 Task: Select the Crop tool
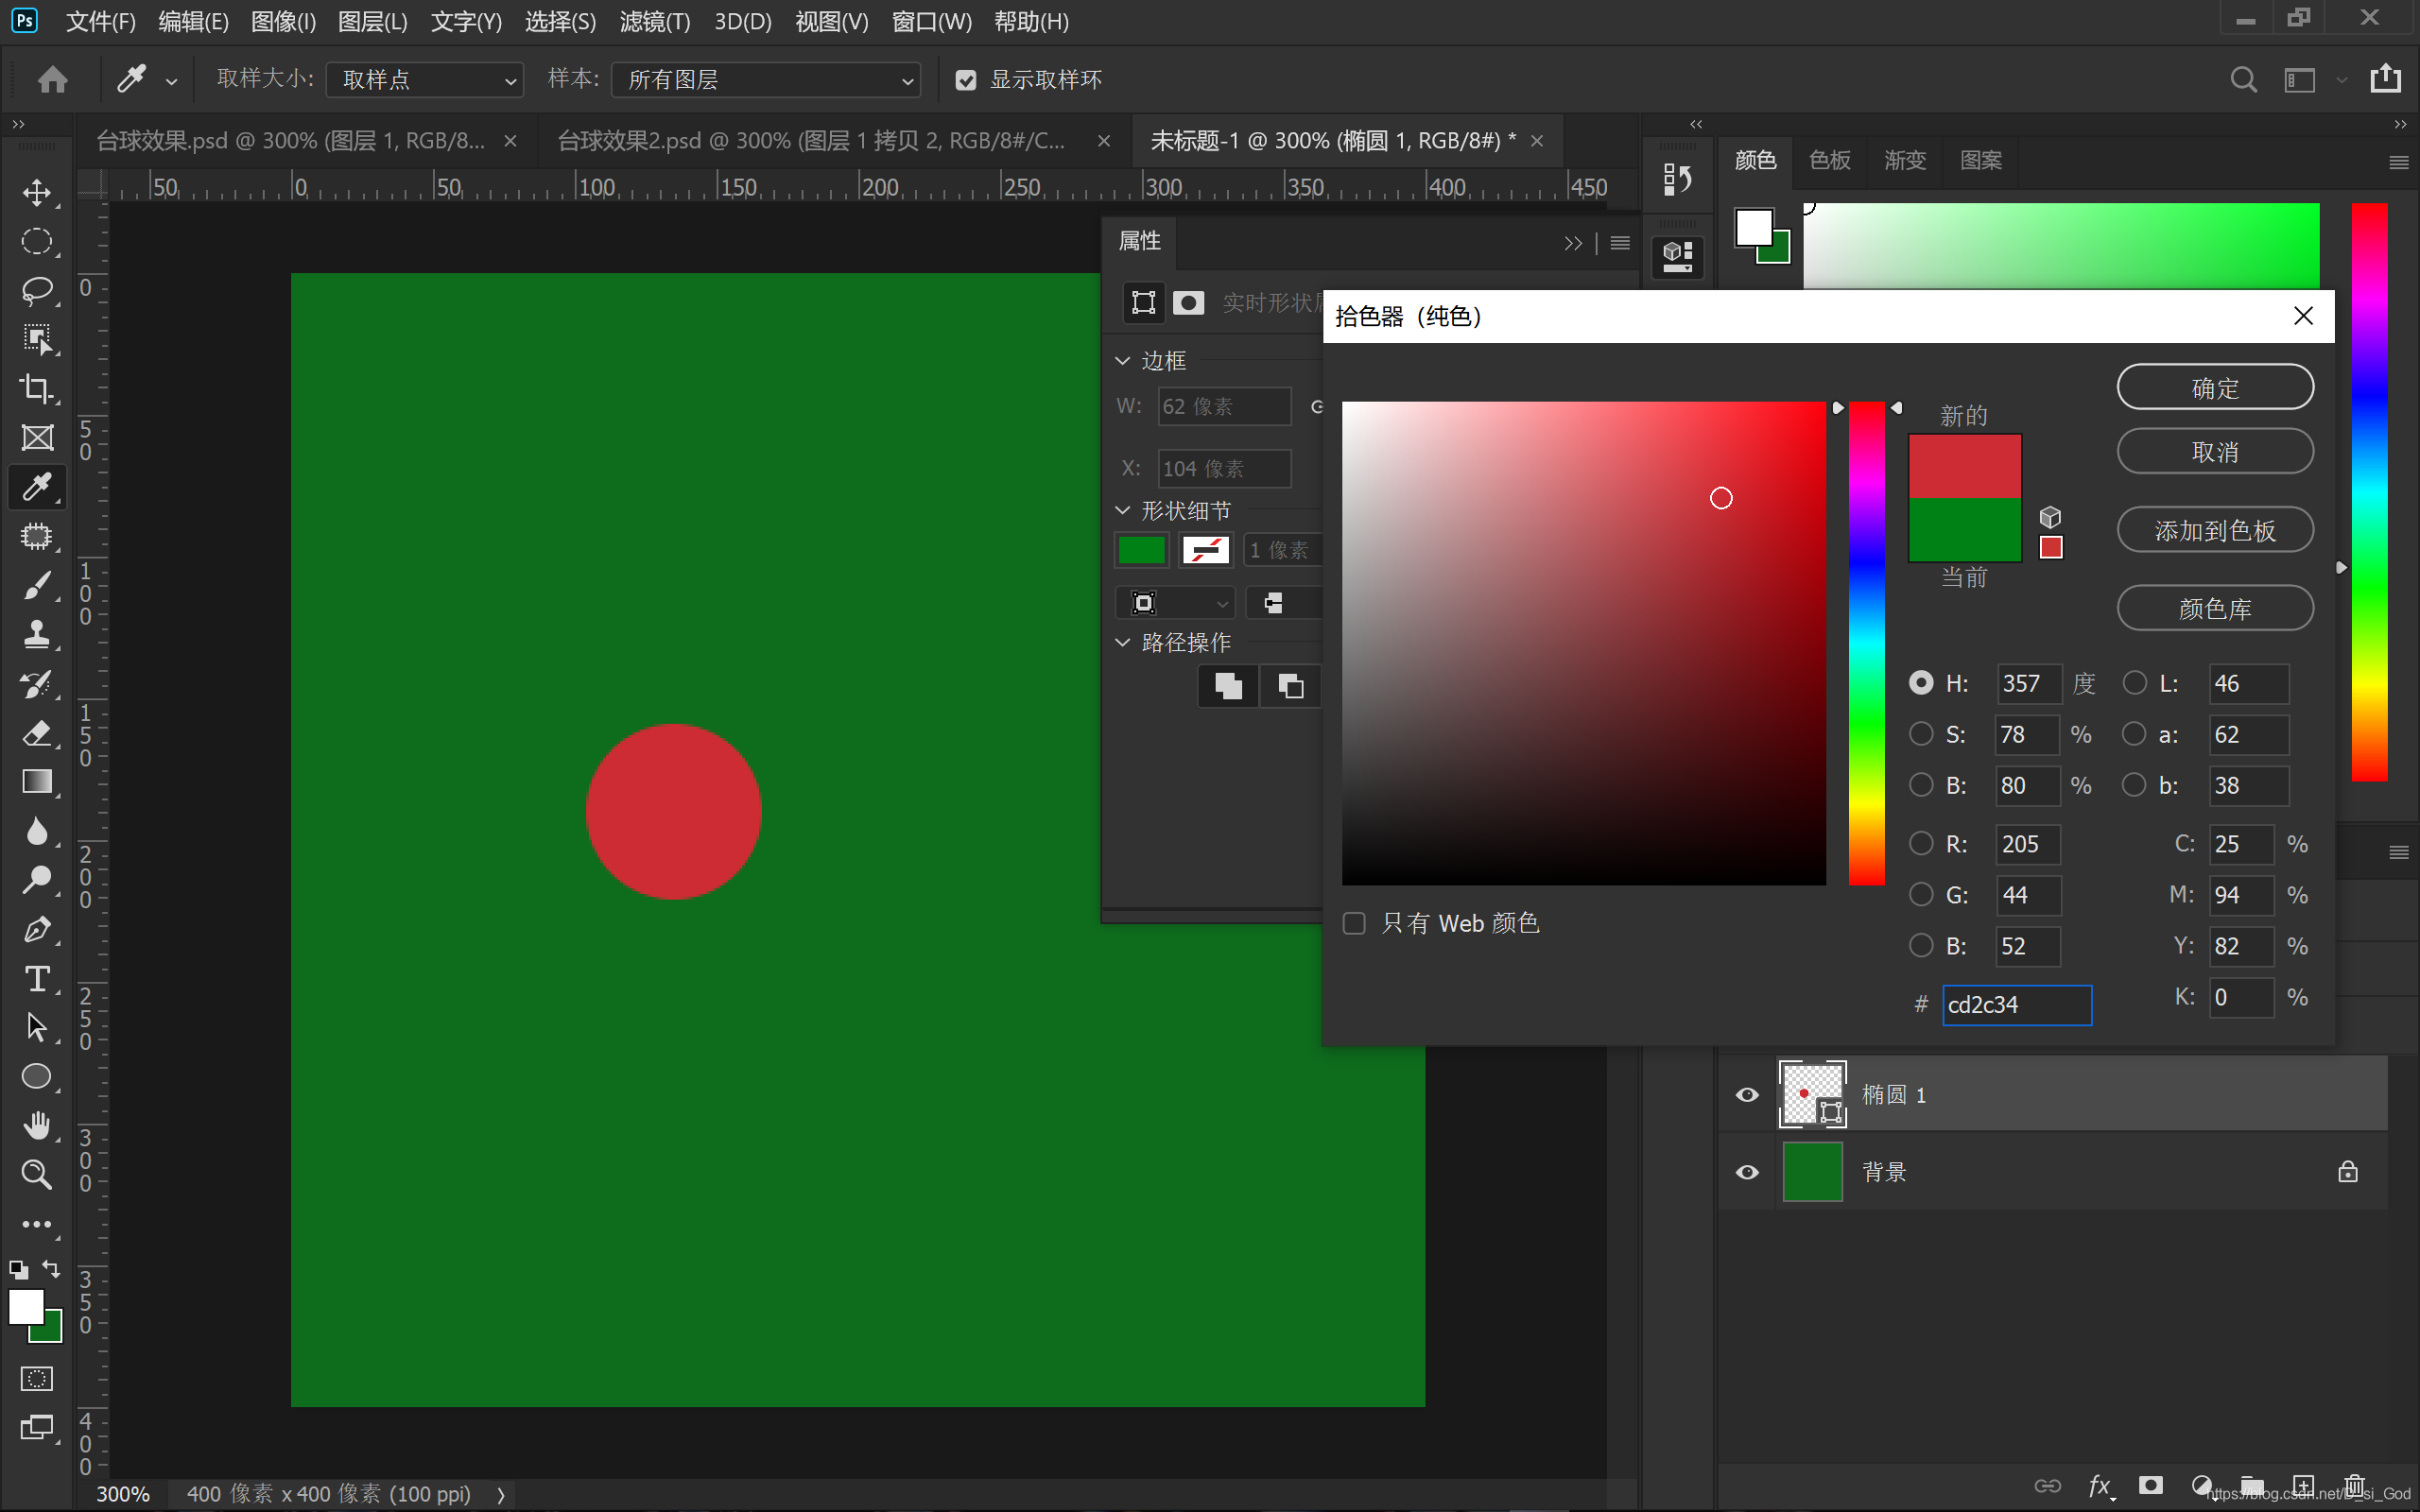(x=37, y=388)
